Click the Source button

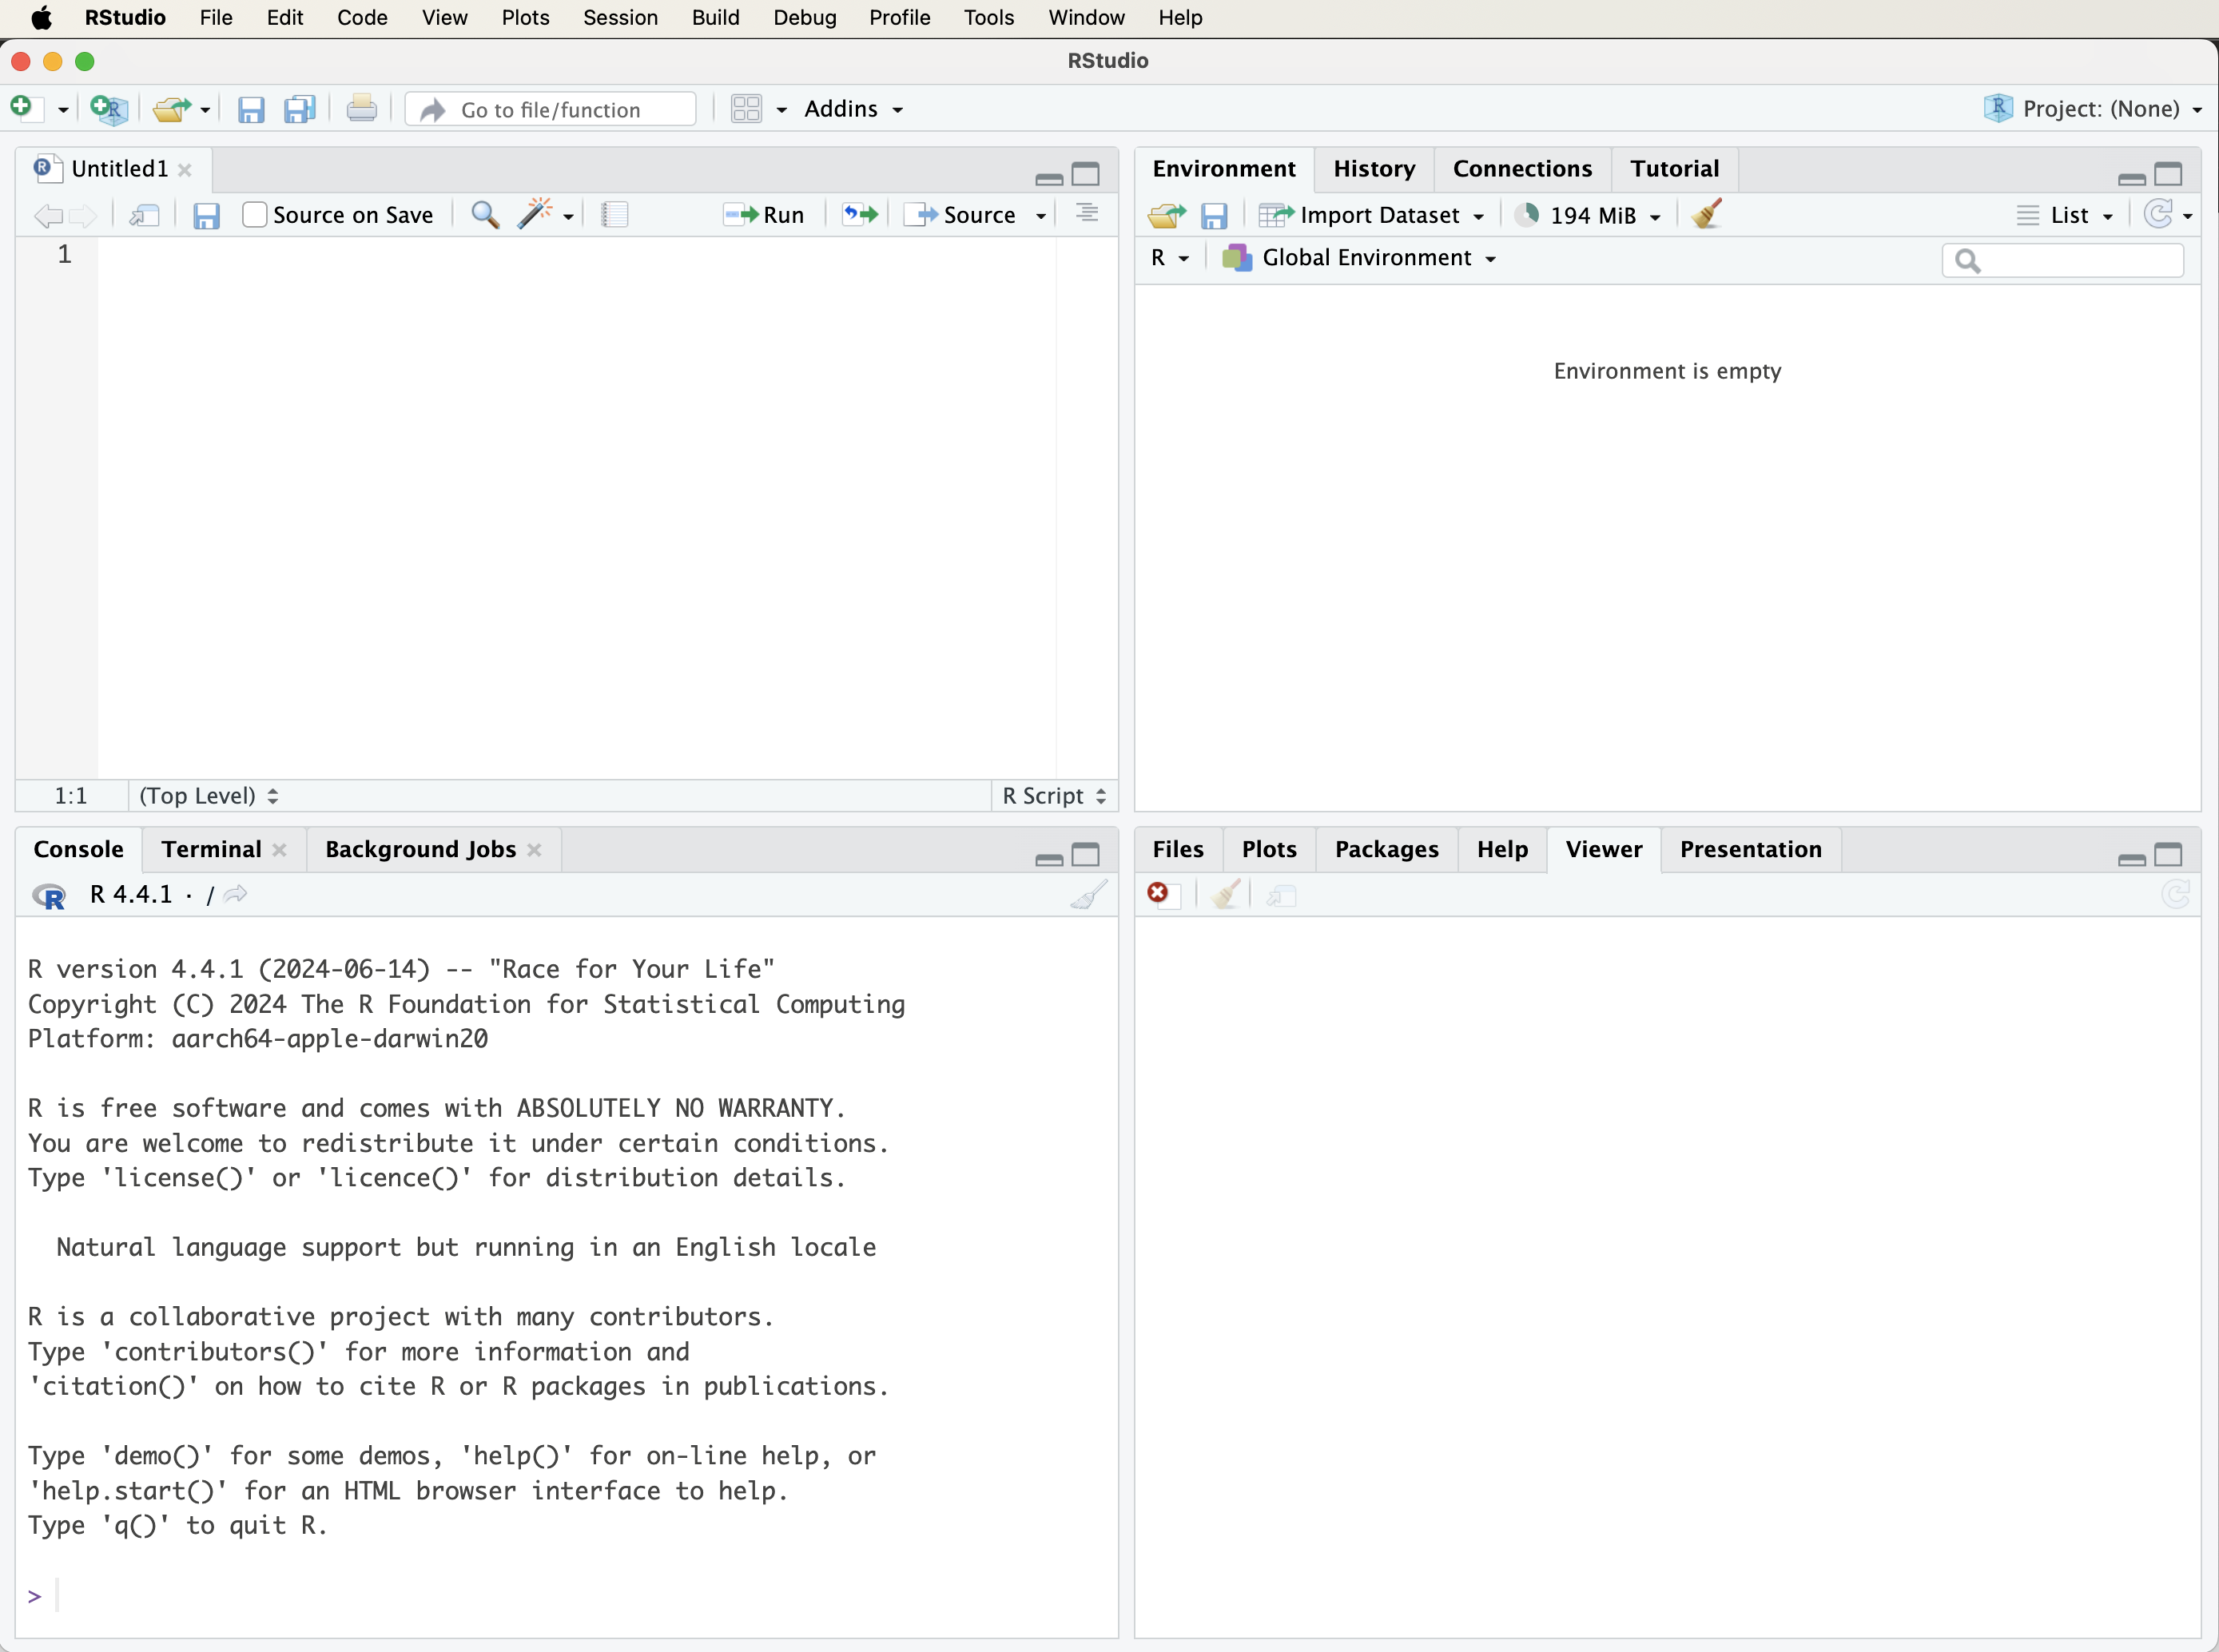(960, 215)
